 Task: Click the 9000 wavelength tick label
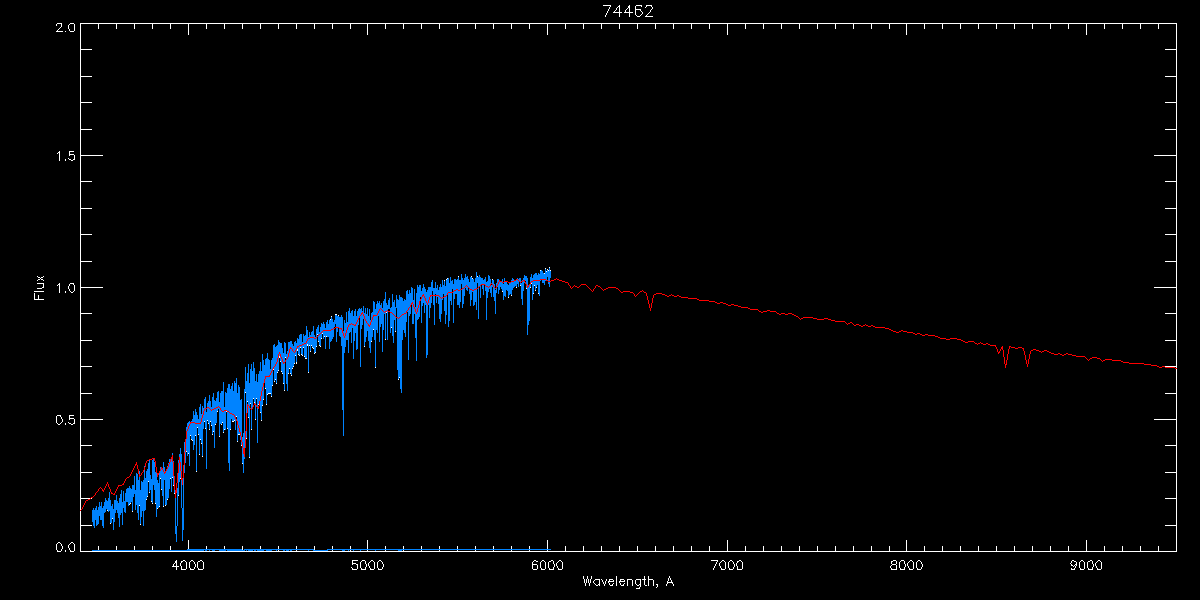[x=1086, y=564]
